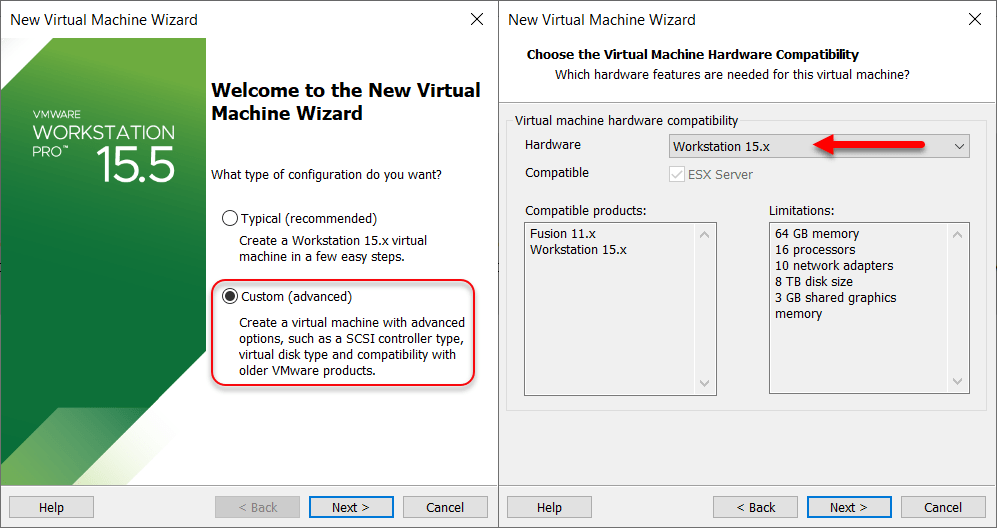Close the welcome wizard window
The height and width of the screenshot is (528, 997).
pos(477,19)
